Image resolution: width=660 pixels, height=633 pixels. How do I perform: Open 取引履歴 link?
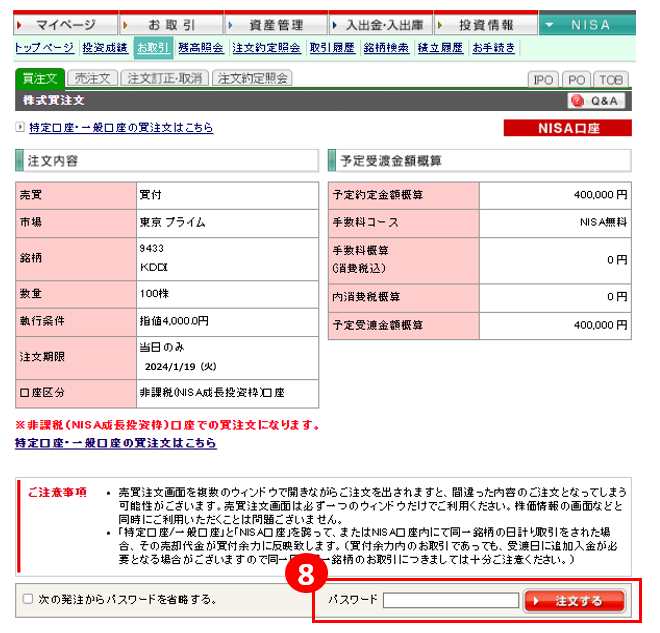point(332,48)
